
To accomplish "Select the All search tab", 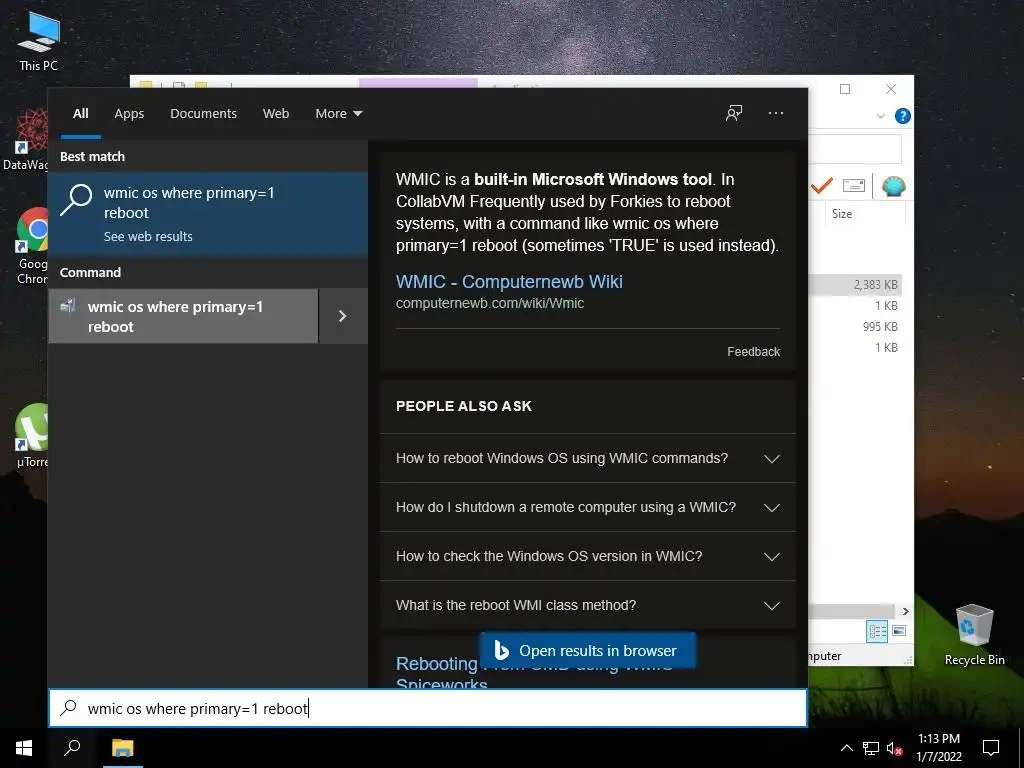I will (x=81, y=114).
